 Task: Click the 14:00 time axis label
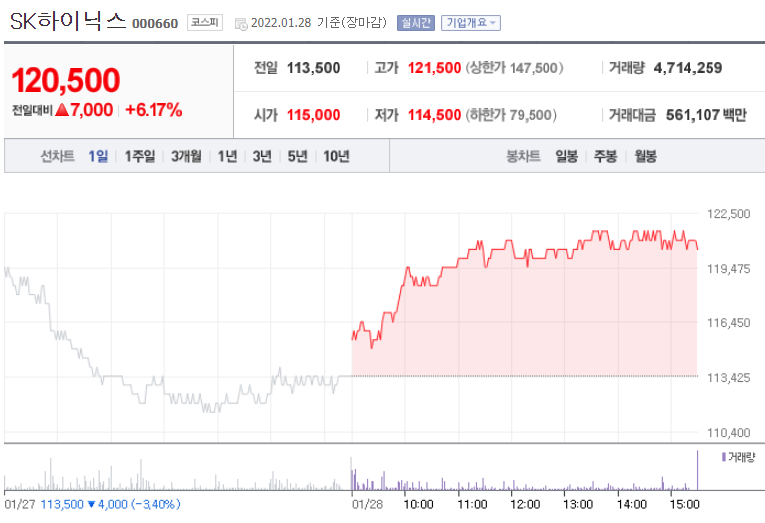632,504
